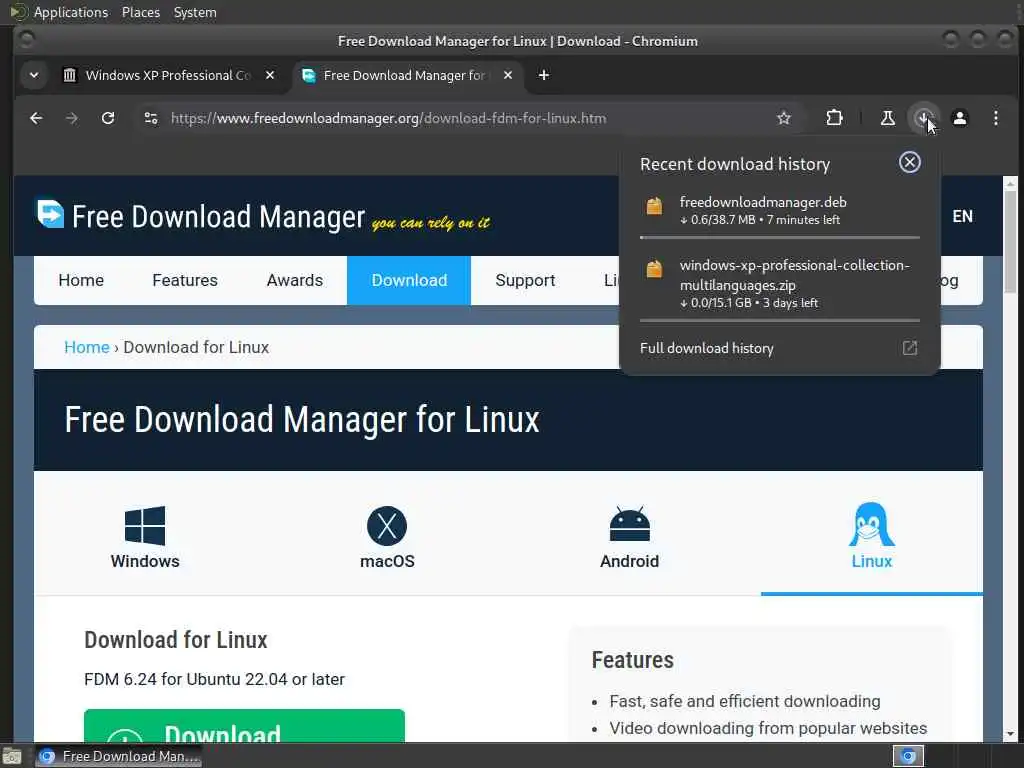This screenshot has width=1024, height=768.
Task: Bookmark this page with the star icon
Action: [x=784, y=118]
